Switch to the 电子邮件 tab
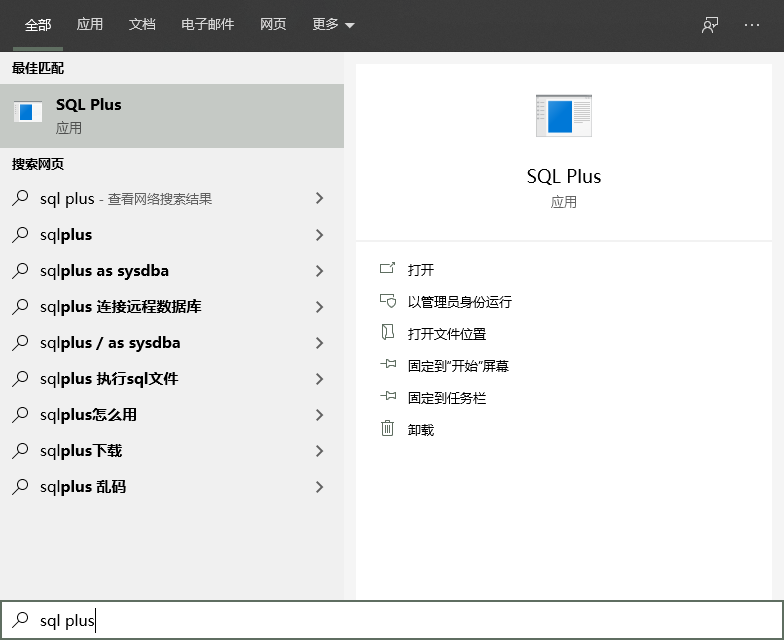This screenshot has height=640, width=784. click(x=208, y=24)
